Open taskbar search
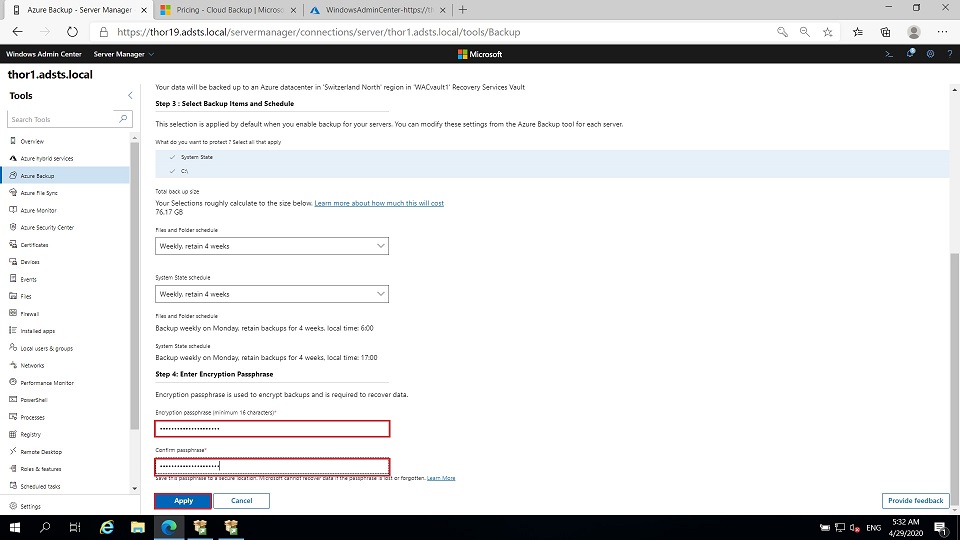The width and height of the screenshot is (960, 540). pos(45,528)
